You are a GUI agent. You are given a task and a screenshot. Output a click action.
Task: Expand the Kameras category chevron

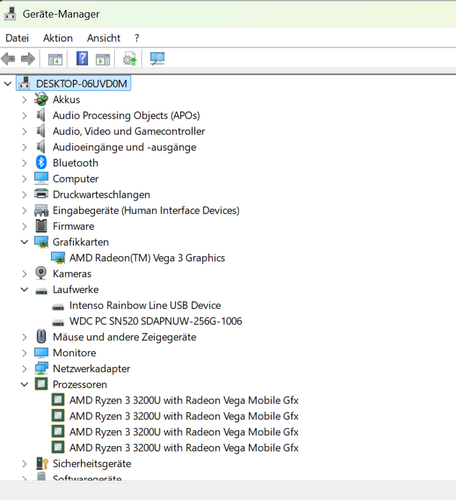coord(24,274)
